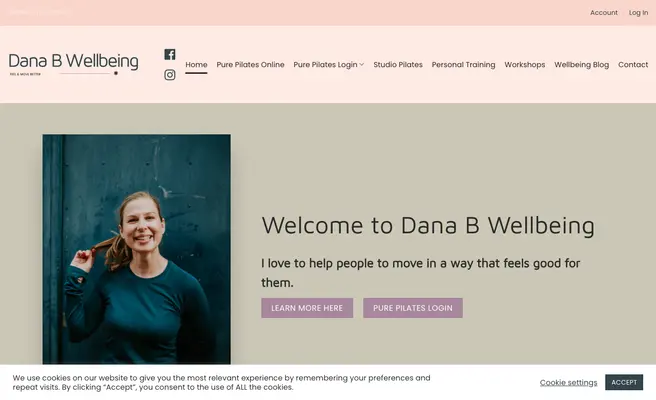This screenshot has height=400, width=656.
Task: Open the Studio Pilates page
Action: (398, 64)
